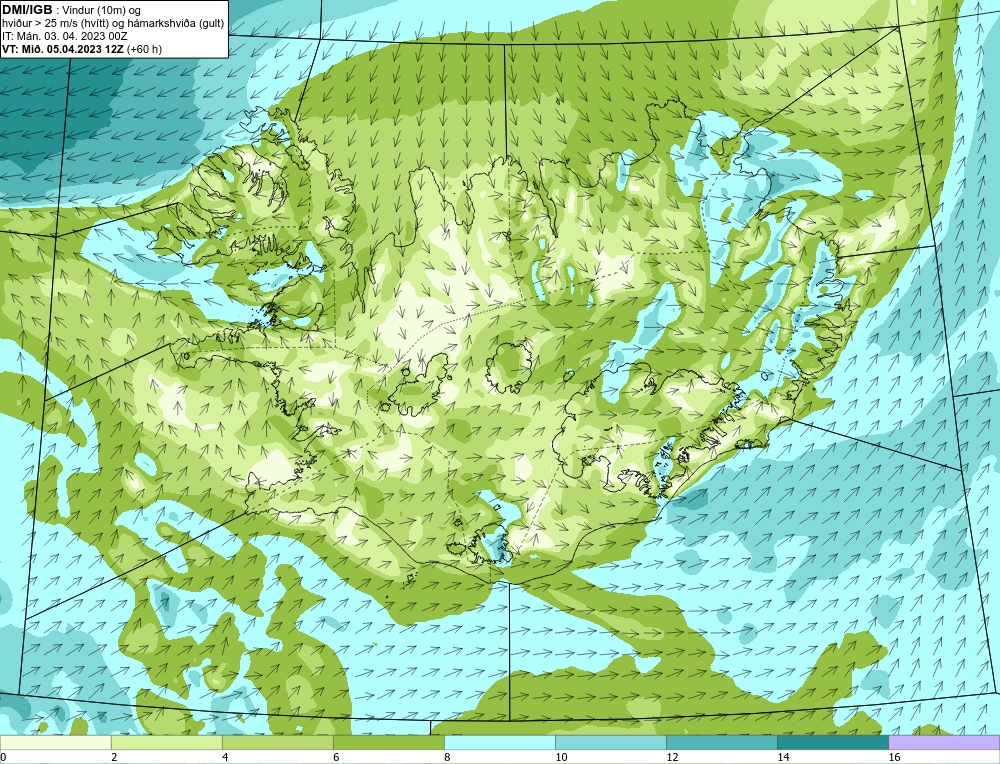This screenshot has width=1000, height=764.
Task: Click the purple above-16 m/s legend swatch
Action: [944, 742]
